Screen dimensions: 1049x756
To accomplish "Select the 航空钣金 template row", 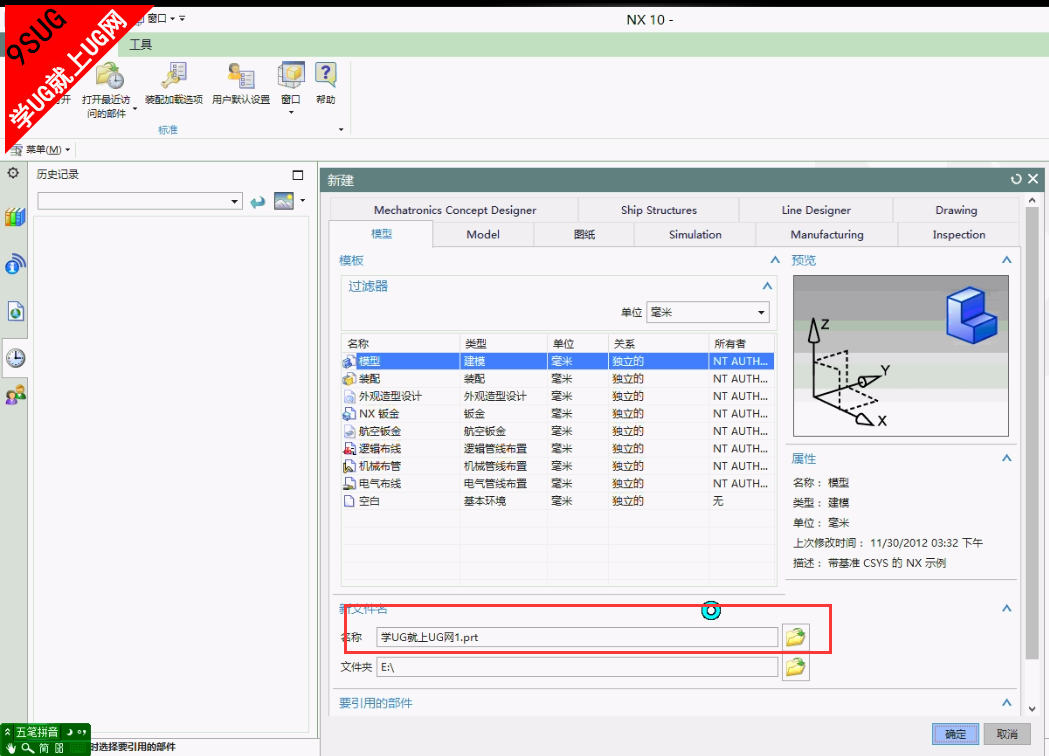I will (558, 431).
